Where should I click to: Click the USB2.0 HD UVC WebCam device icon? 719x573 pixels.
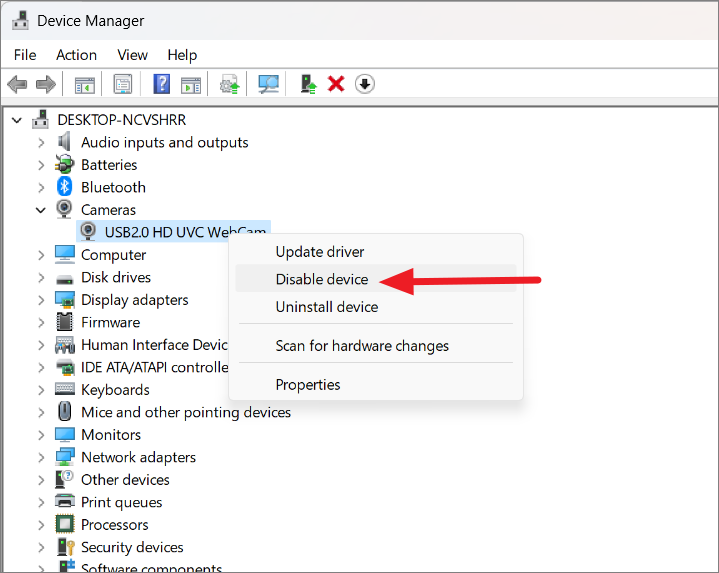click(x=88, y=231)
